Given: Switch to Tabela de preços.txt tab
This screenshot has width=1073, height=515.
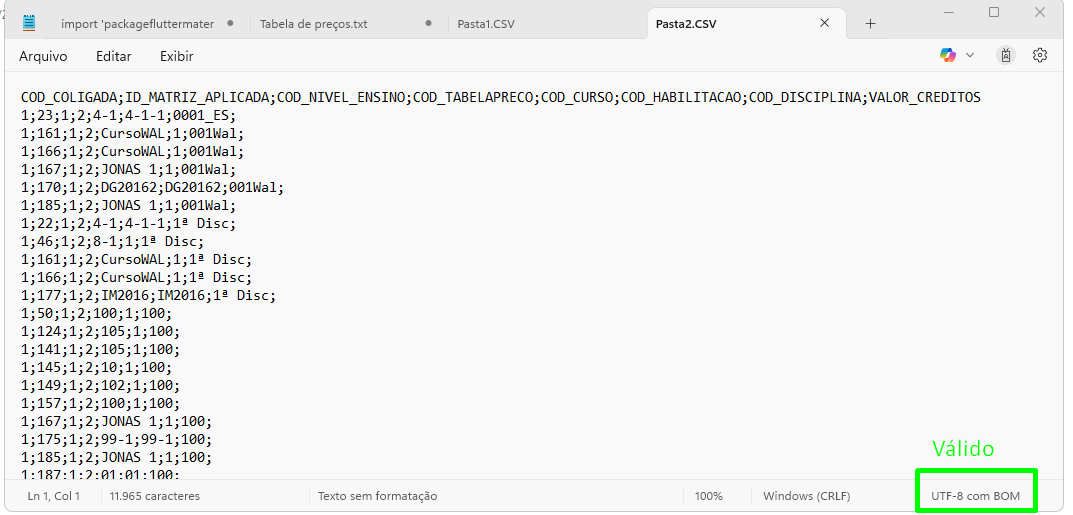Looking at the screenshot, I should coord(314,24).
